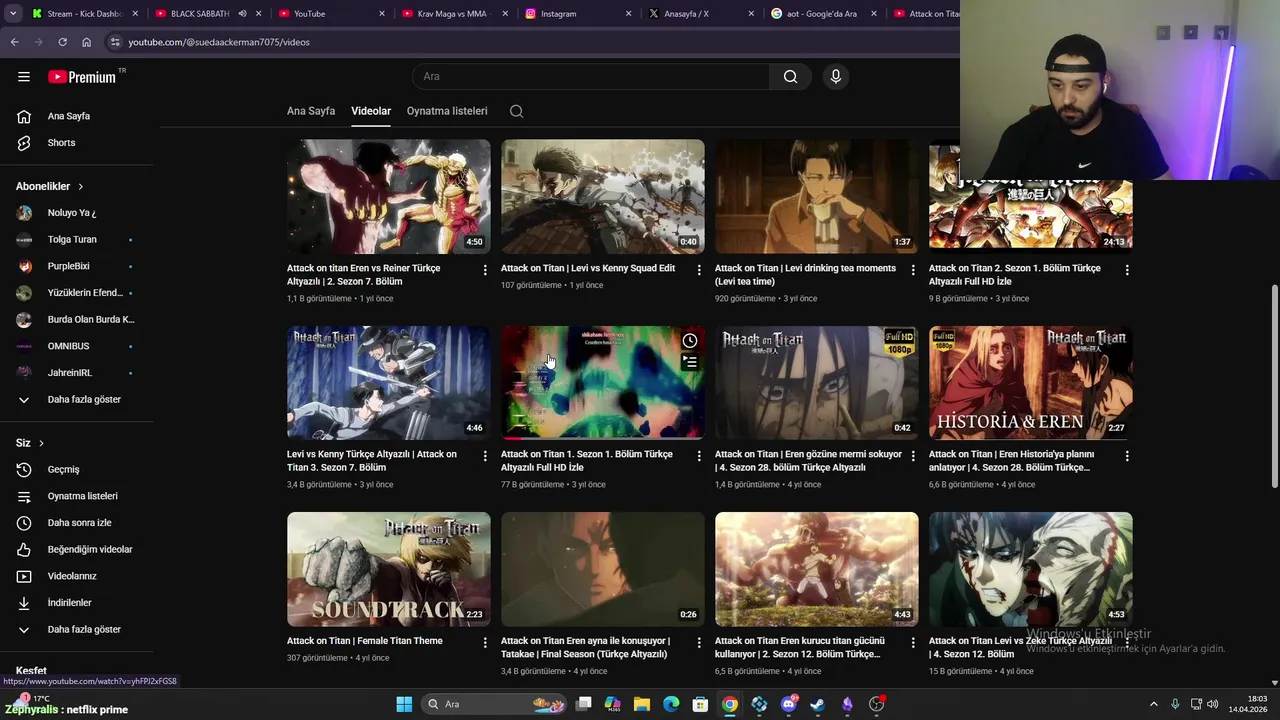1280x720 pixels.
Task: Expand Daha fazla göster under İndirilenler
Action: [77, 629]
